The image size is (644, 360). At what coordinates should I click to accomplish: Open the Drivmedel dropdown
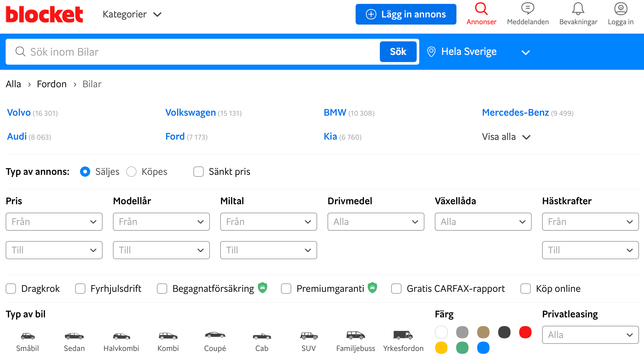[376, 222]
